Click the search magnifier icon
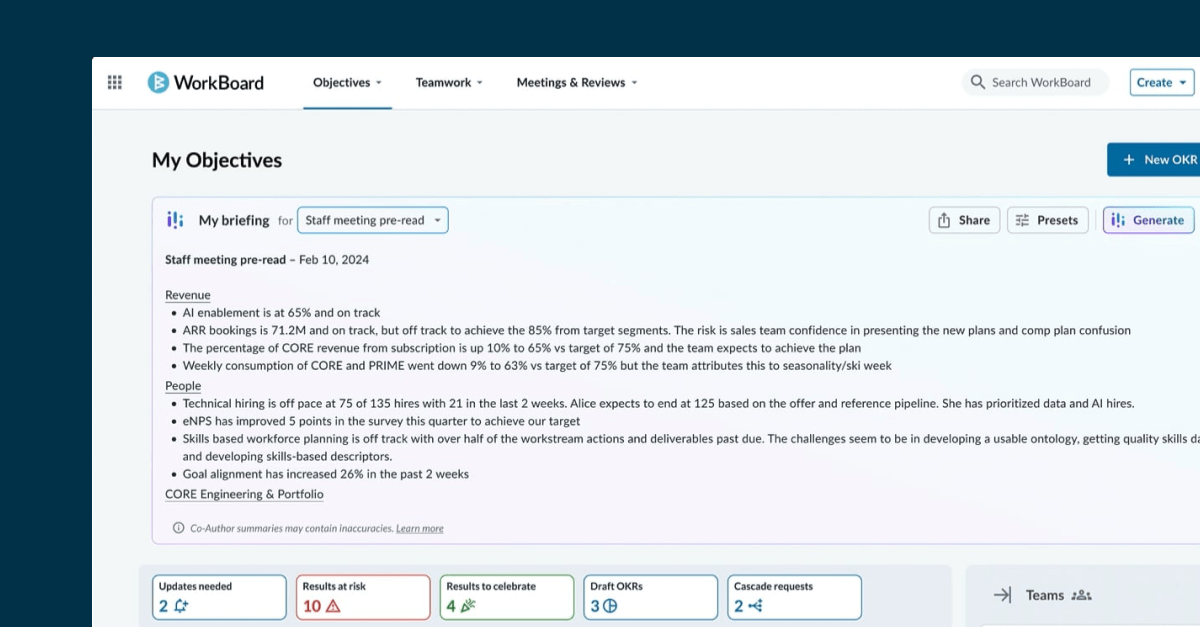Screen dimensions: 1200x627 pyautogui.click(x=978, y=83)
